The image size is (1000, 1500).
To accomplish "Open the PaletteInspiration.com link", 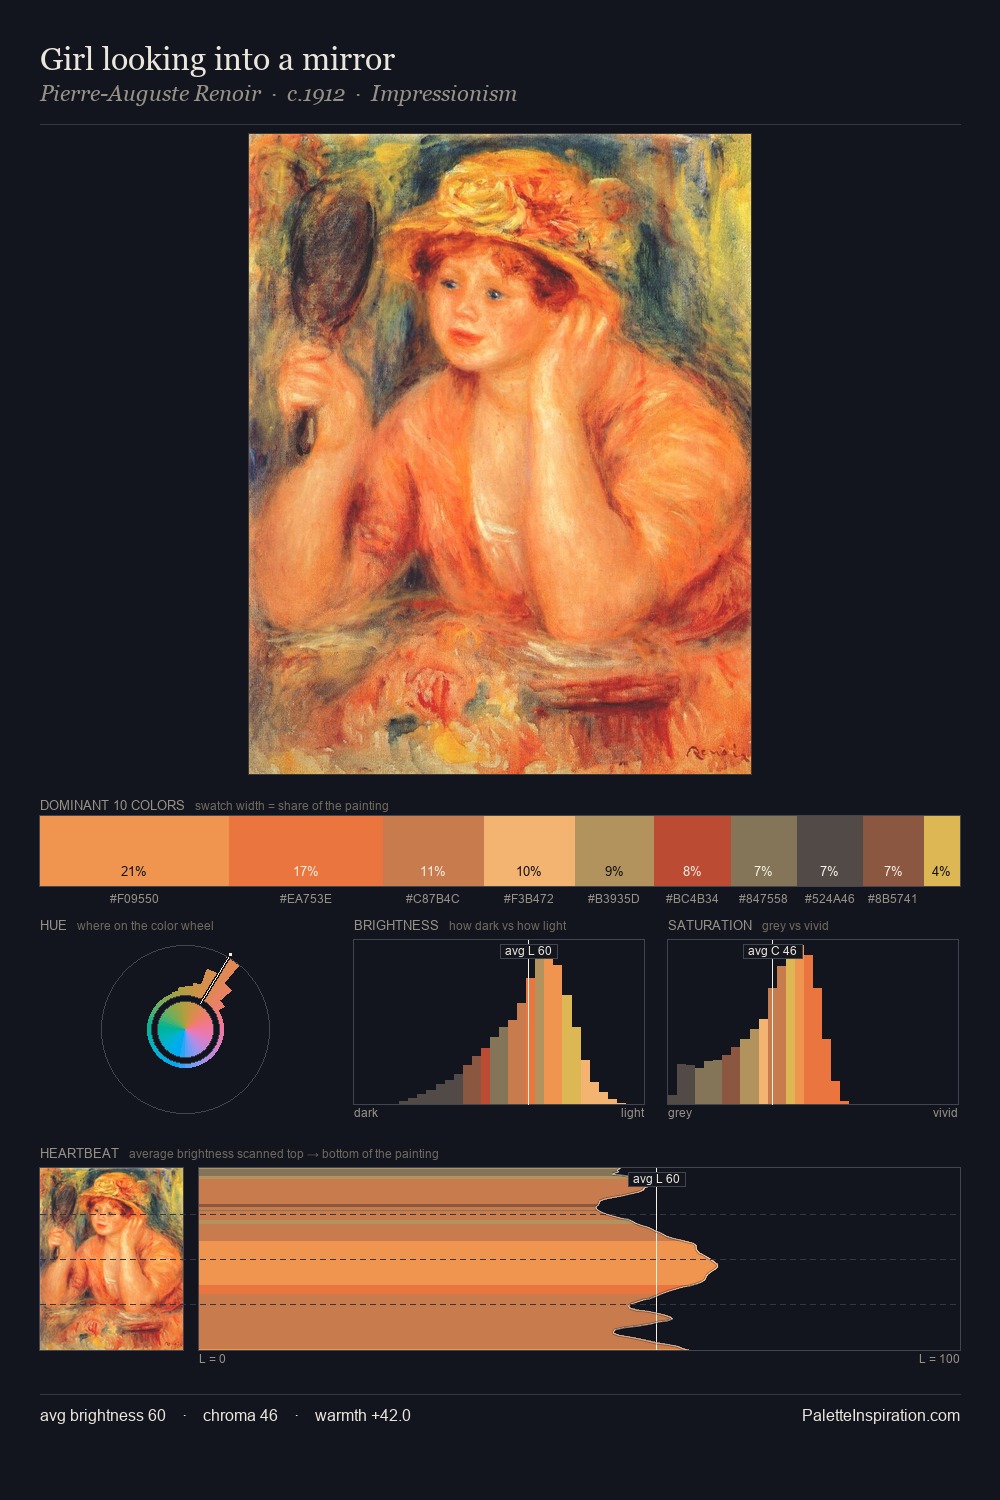I will pyautogui.click(x=881, y=1415).
